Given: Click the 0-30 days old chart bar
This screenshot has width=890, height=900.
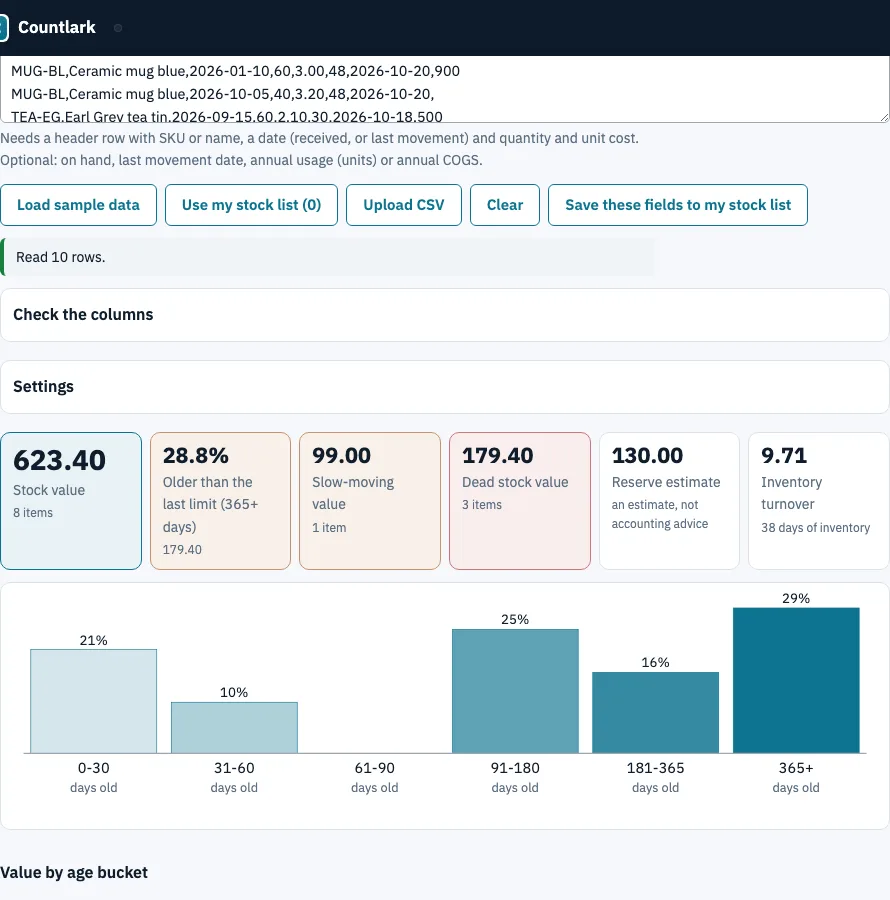Looking at the screenshot, I should click(x=94, y=701).
